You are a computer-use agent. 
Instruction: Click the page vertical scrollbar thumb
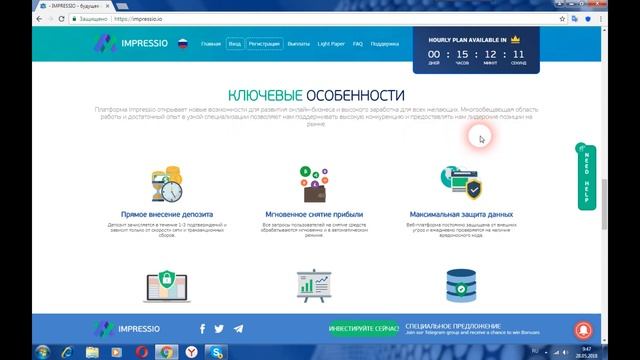(604, 204)
